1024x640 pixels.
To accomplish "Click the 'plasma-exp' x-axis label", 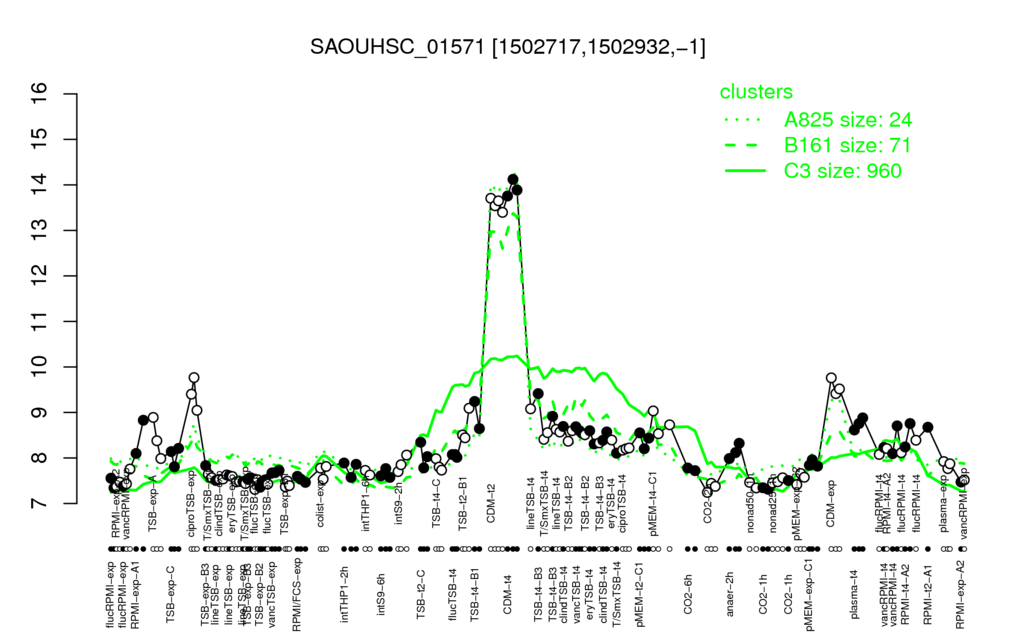I will coord(944,505).
